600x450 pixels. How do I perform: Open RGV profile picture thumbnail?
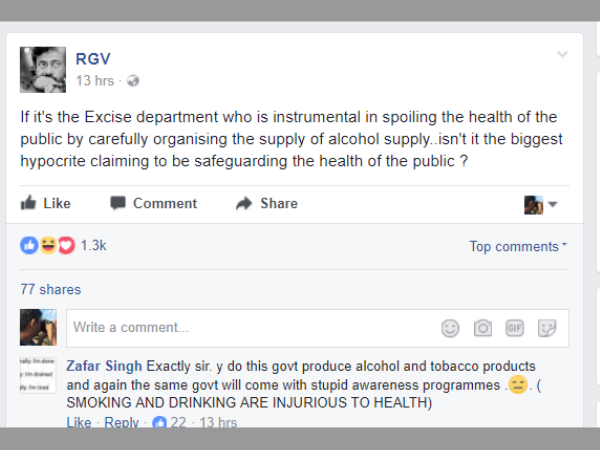pyautogui.click(x=43, y=69)
